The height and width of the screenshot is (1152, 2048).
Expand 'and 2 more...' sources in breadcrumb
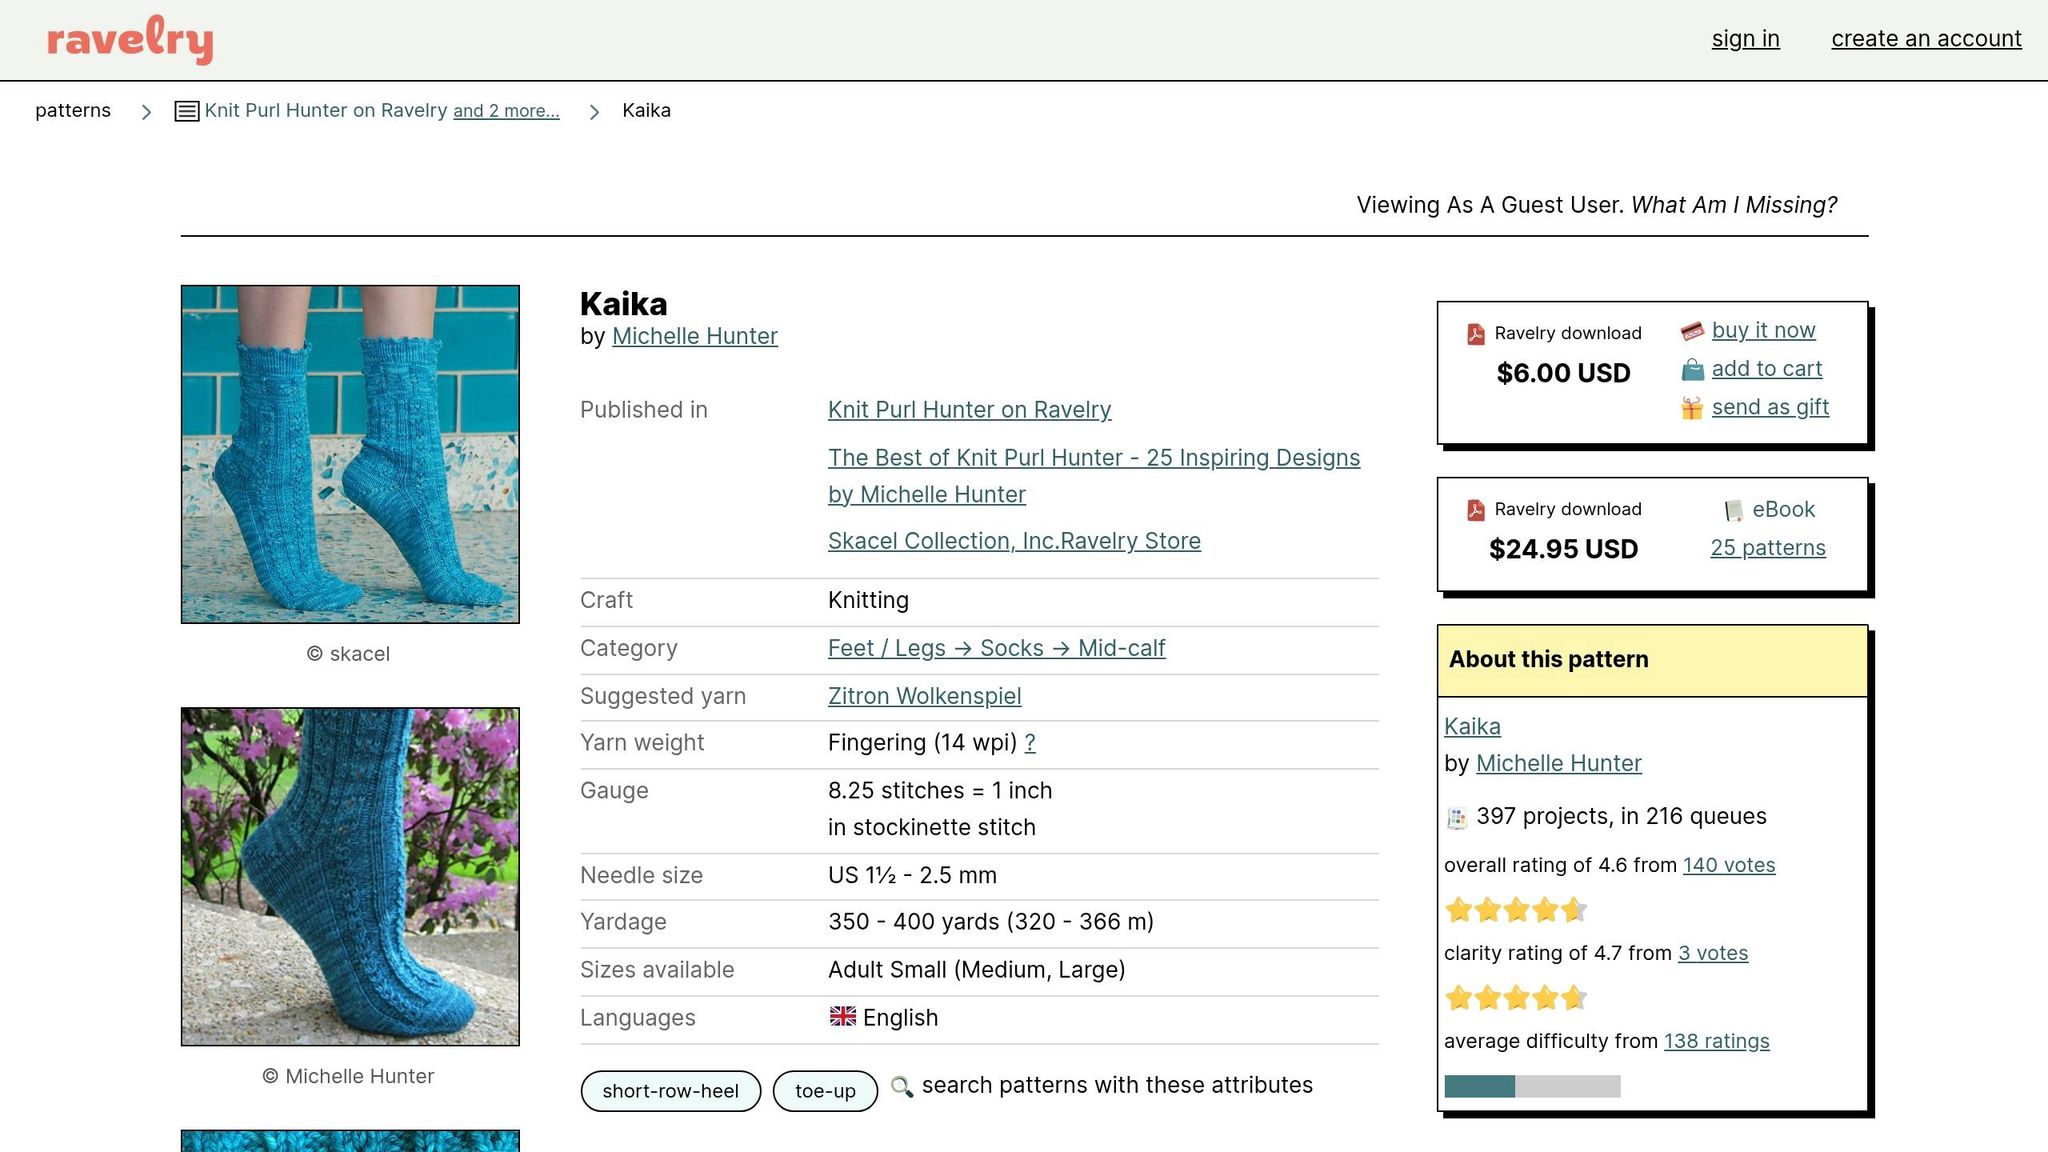click(x=506, y=111)
